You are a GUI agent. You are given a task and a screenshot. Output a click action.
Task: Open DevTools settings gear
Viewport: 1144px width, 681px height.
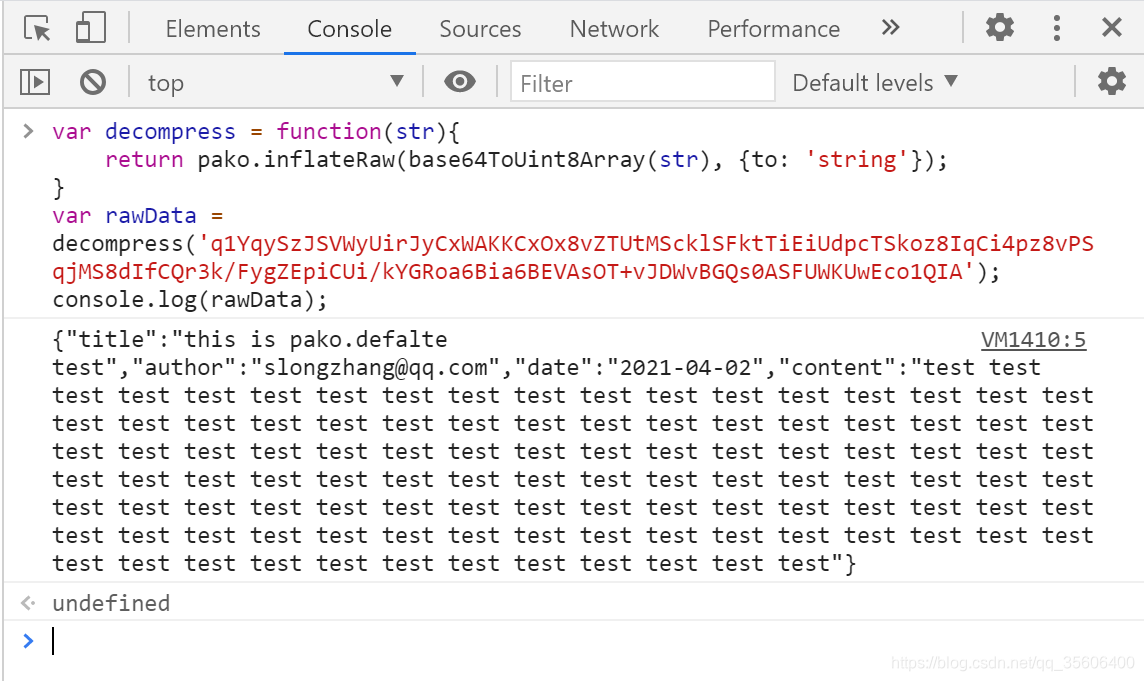click(1000, 28)
